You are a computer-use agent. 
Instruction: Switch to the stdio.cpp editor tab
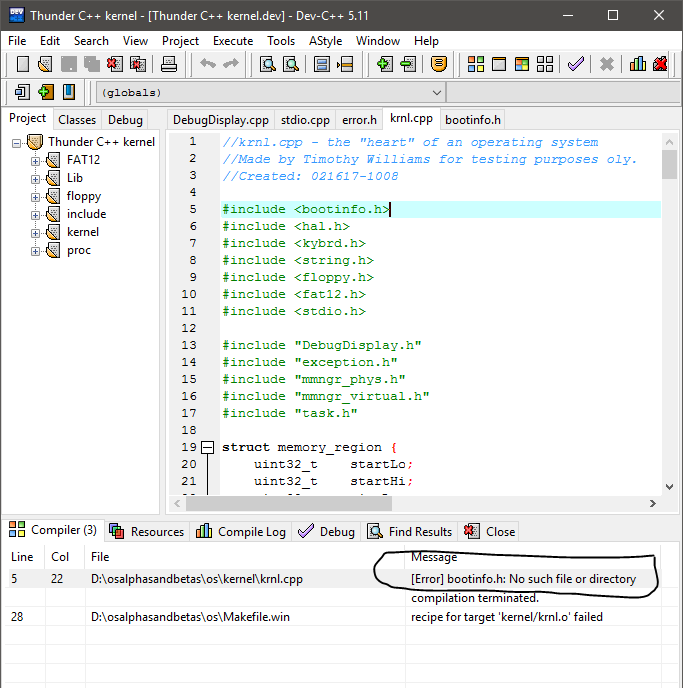[x=305, y=120]
